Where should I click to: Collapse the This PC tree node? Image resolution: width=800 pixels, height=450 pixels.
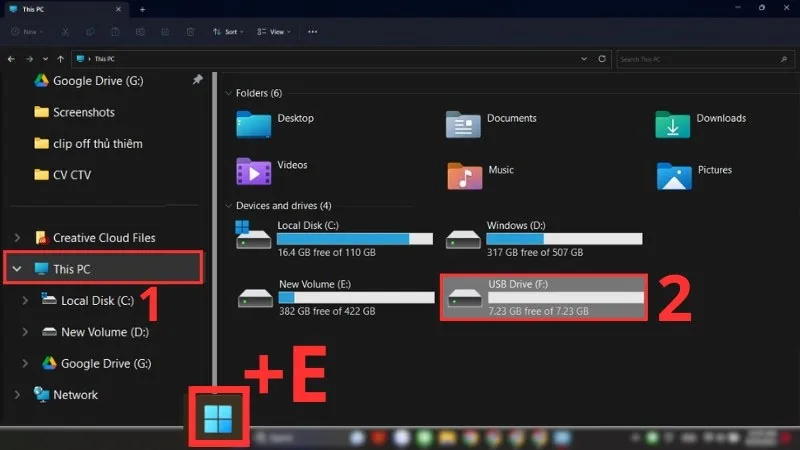pyautogui.click(x=17, y=268)
